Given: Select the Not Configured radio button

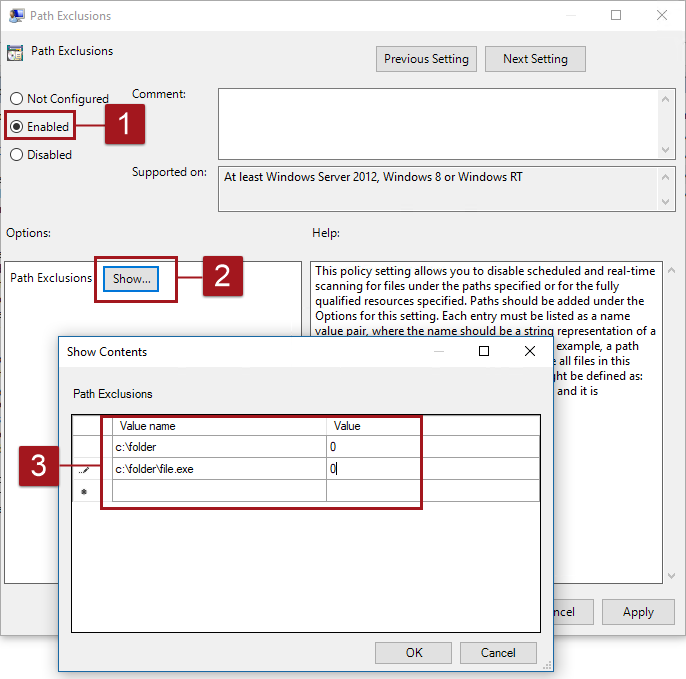Looking at the screenshot, I should 17,99.
